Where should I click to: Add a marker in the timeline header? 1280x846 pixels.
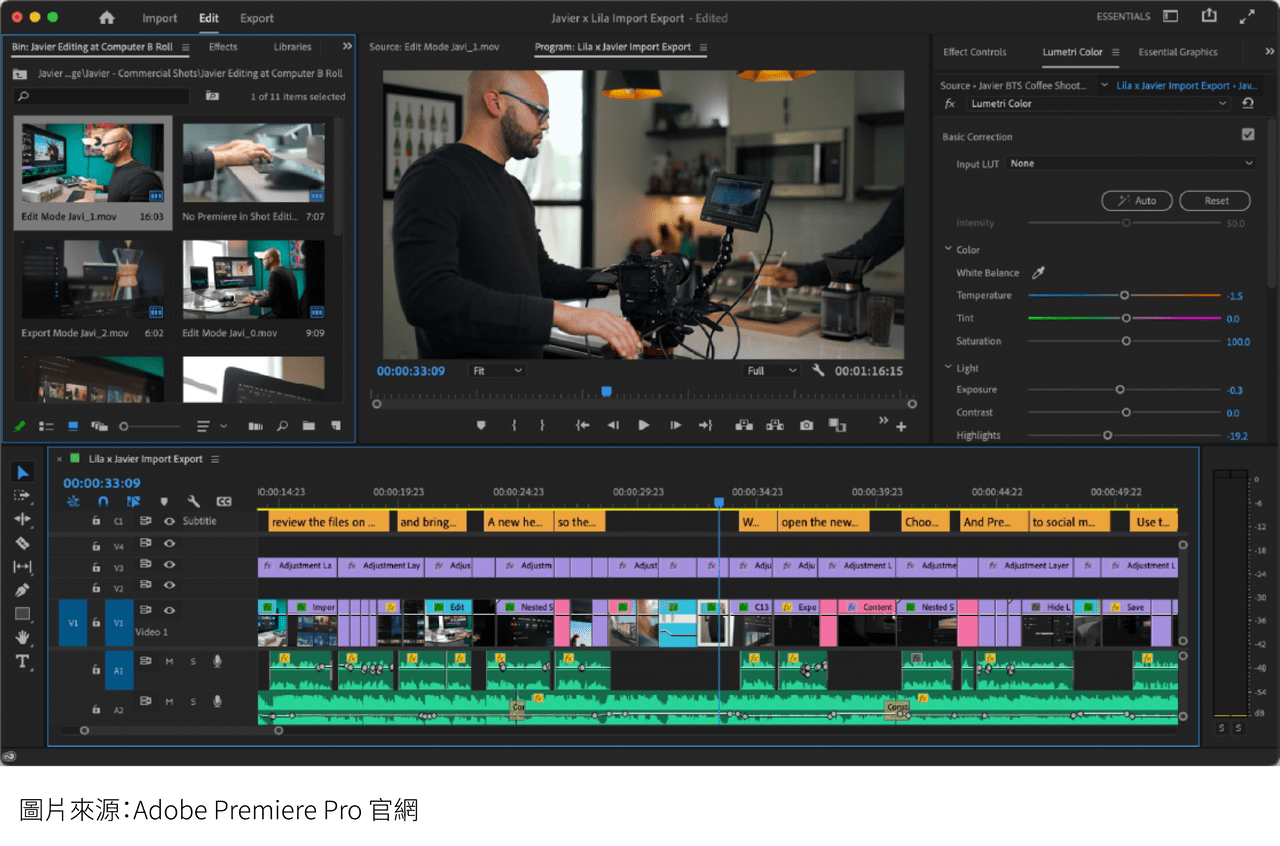164,502
